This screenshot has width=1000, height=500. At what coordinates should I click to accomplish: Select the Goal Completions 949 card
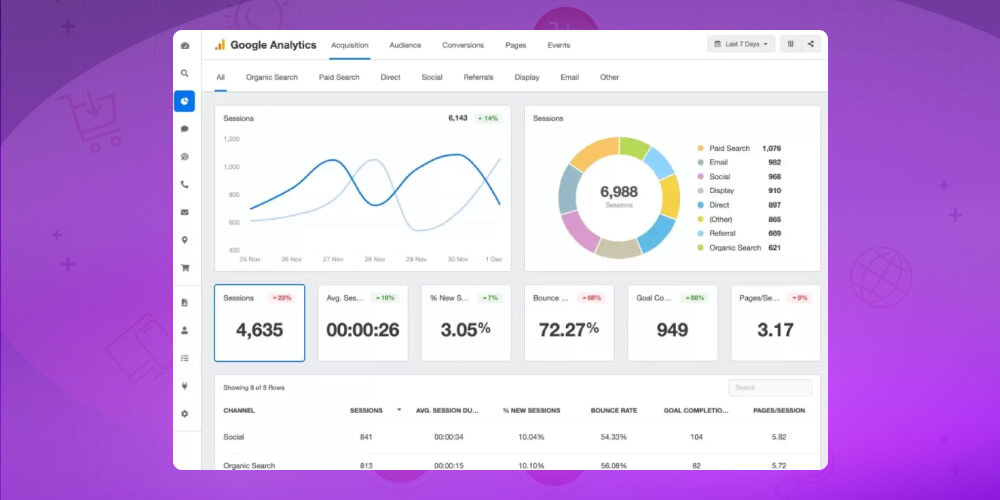click(x=672, y=323)
